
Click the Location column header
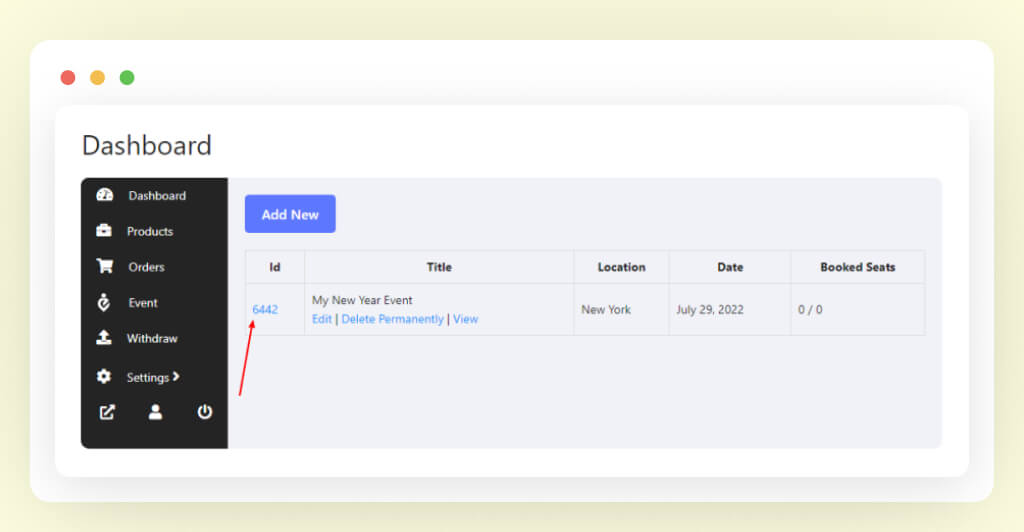[621, 267]
